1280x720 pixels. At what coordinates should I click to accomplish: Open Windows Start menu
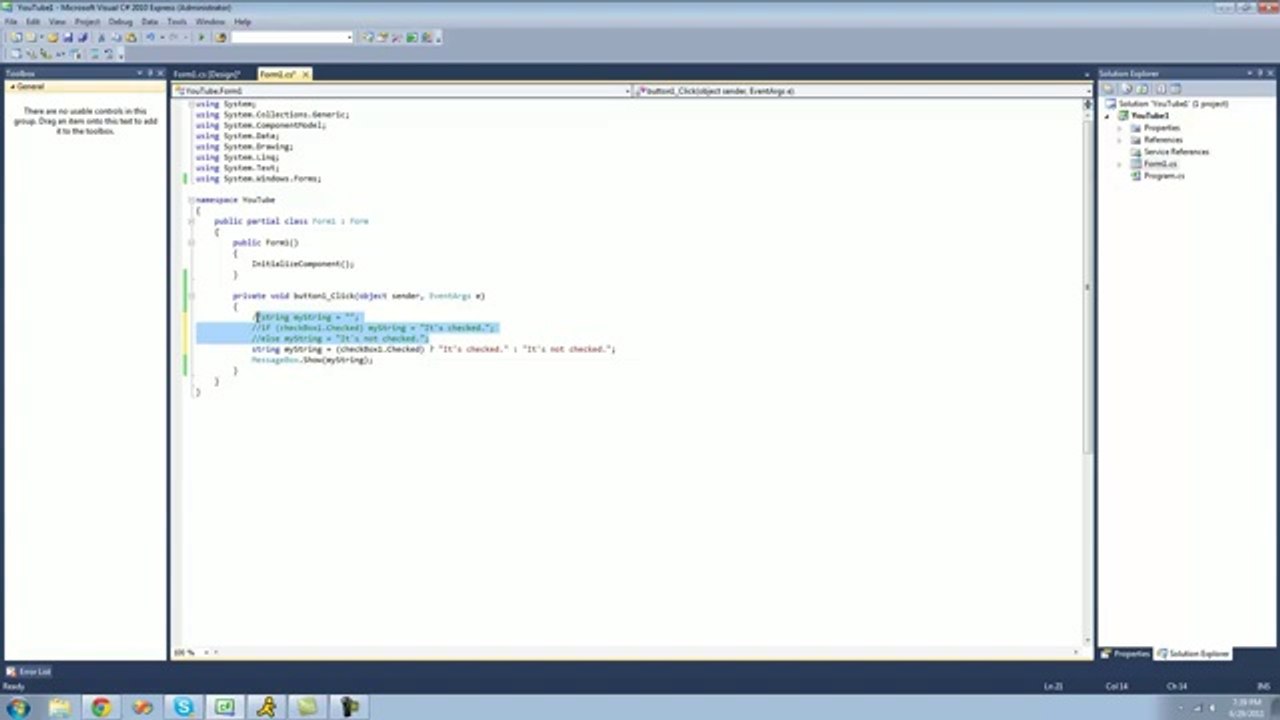(18, 707)
